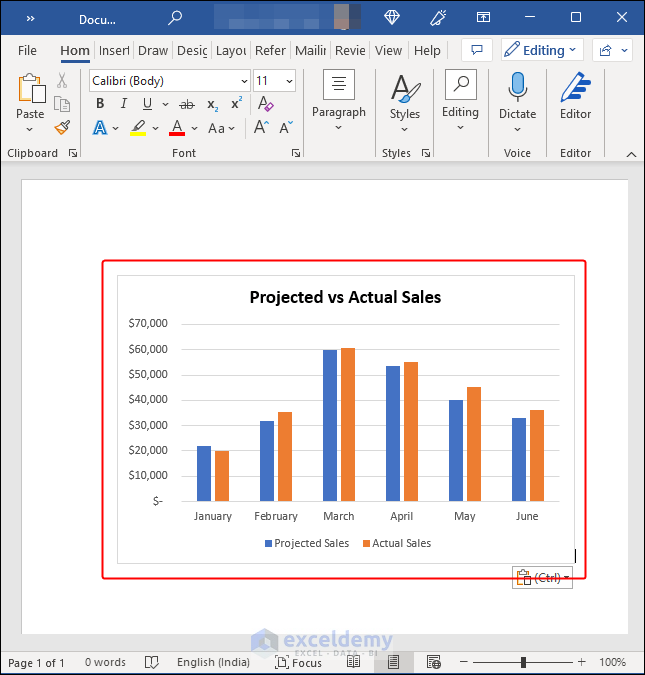The width and height of the screenshot is (645, 675).
Task: Click the Increase Font Size icon
Action: [261, 127]
